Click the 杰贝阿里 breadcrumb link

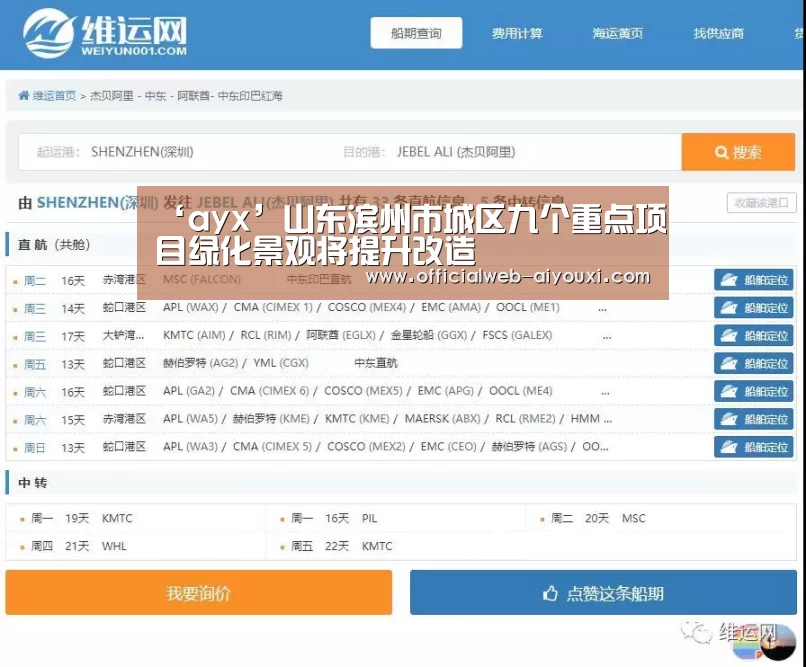(112, 96)
